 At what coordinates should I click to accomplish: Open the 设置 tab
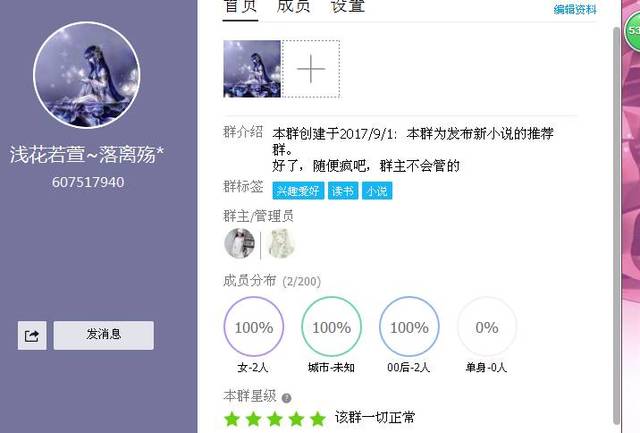click(x=347, y=7)
